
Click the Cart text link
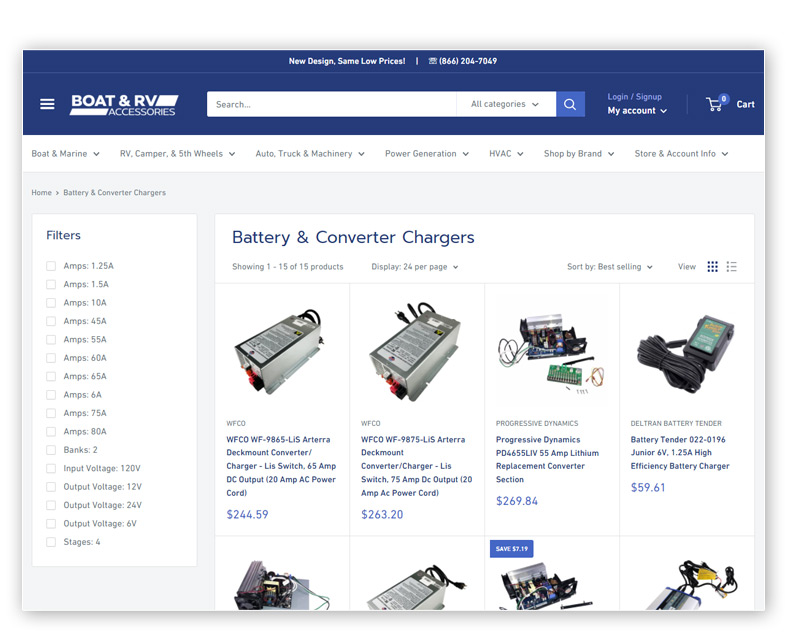[x=745, y=104]
